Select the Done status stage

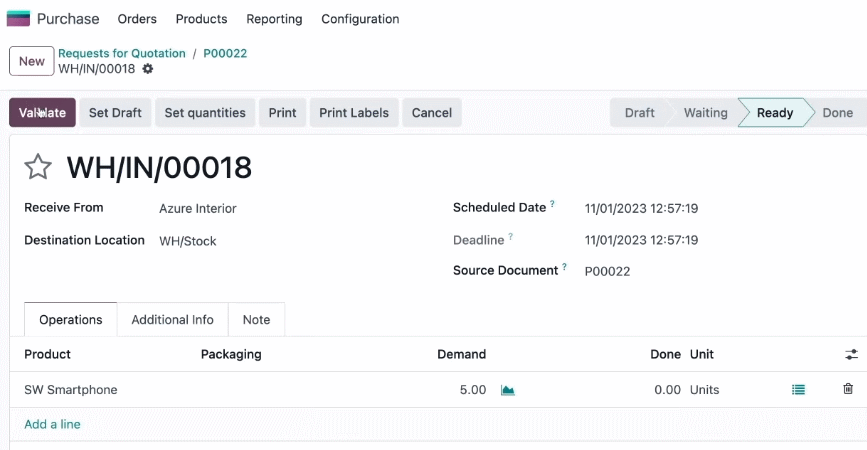837,113
